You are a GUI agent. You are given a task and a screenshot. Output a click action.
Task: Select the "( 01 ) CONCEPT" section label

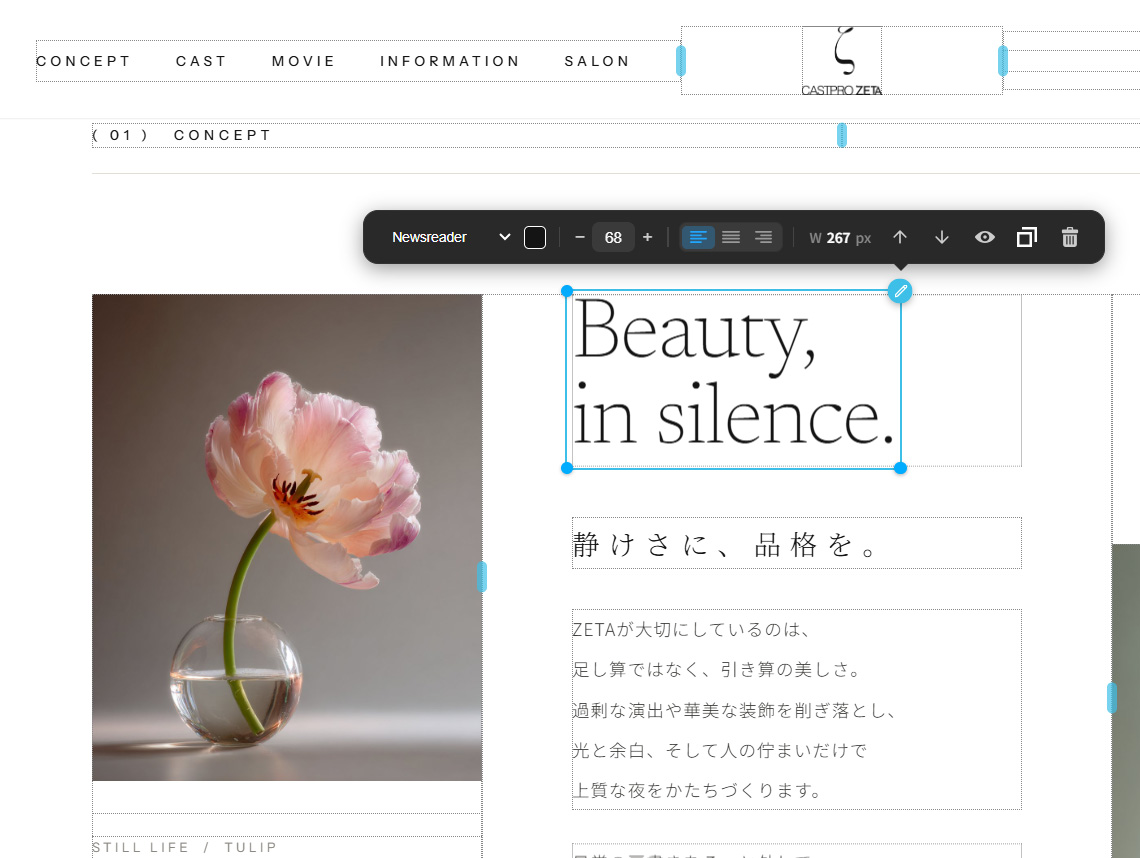[x=182, y=135]
